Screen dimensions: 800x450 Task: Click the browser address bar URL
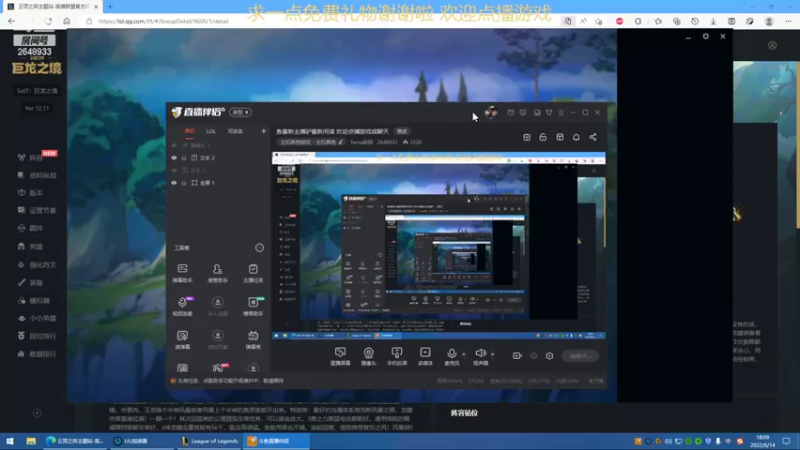[163, 21]
